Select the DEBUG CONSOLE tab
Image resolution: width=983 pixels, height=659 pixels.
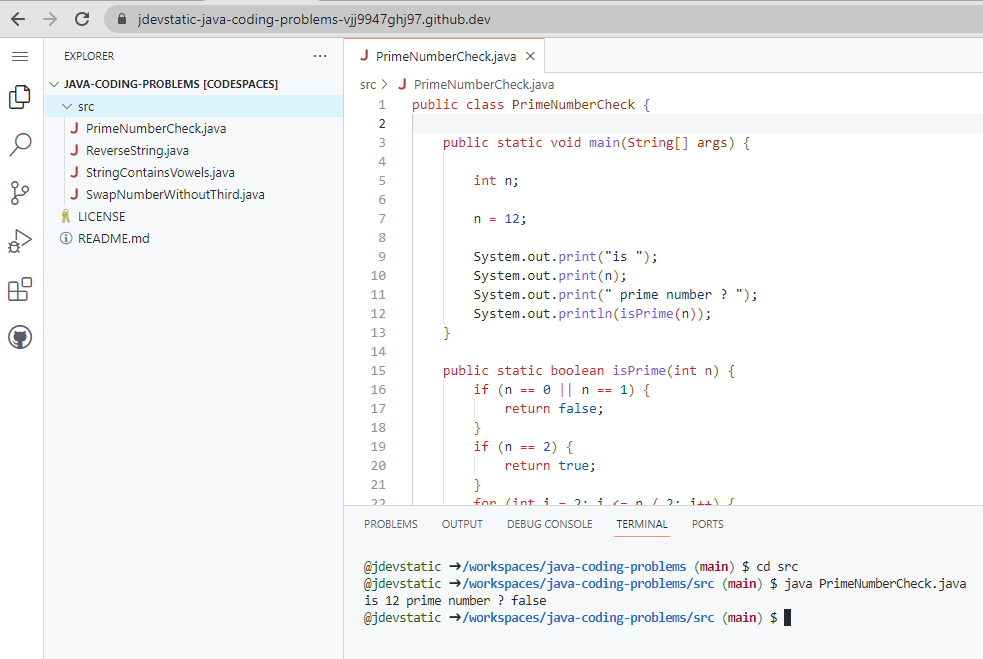click(x=549, y=523)
